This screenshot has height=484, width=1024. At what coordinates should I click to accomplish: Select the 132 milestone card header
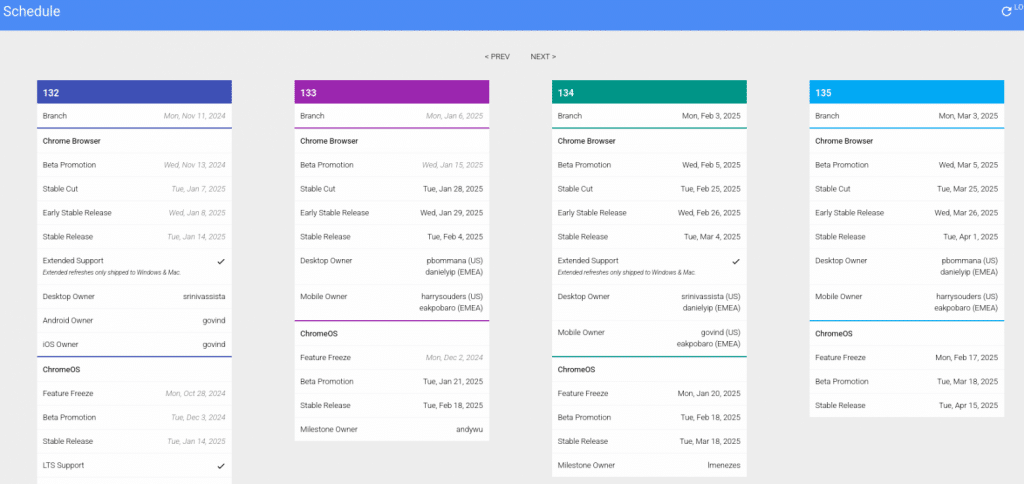pyautogui.click(x=135, y=92)
